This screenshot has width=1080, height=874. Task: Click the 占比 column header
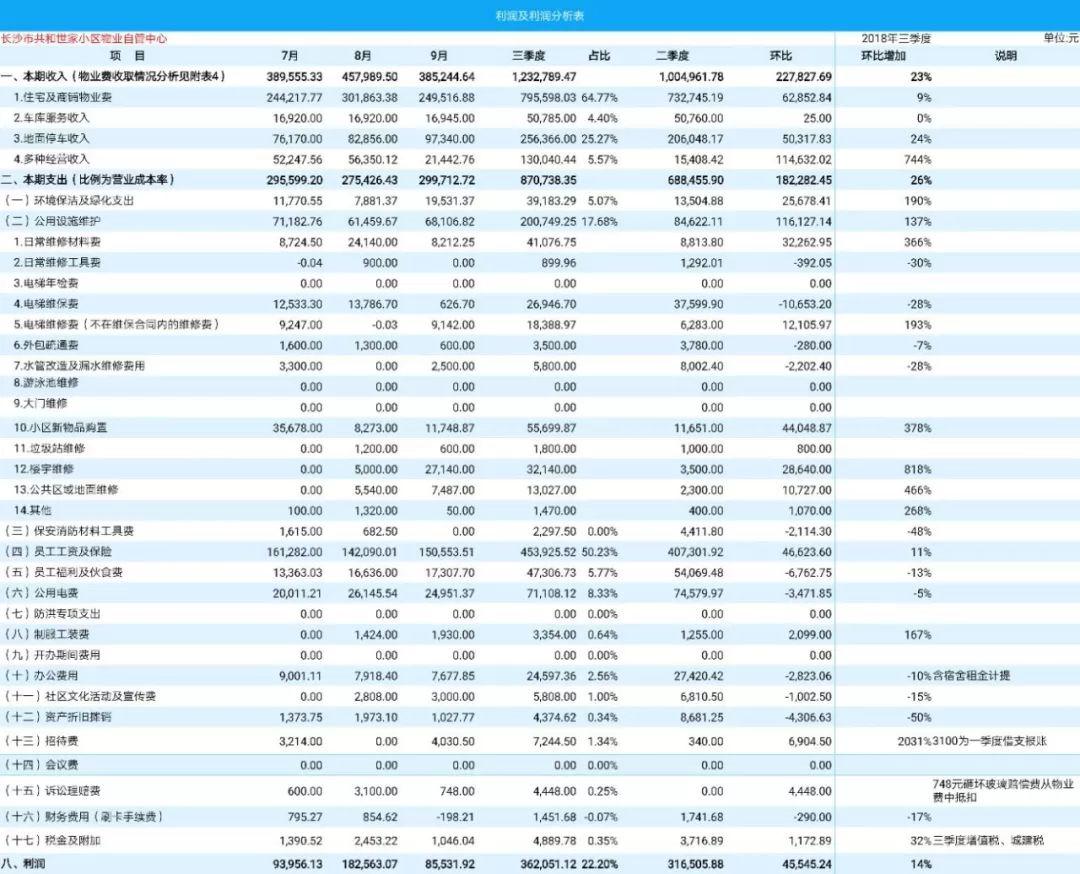point(599,56)
